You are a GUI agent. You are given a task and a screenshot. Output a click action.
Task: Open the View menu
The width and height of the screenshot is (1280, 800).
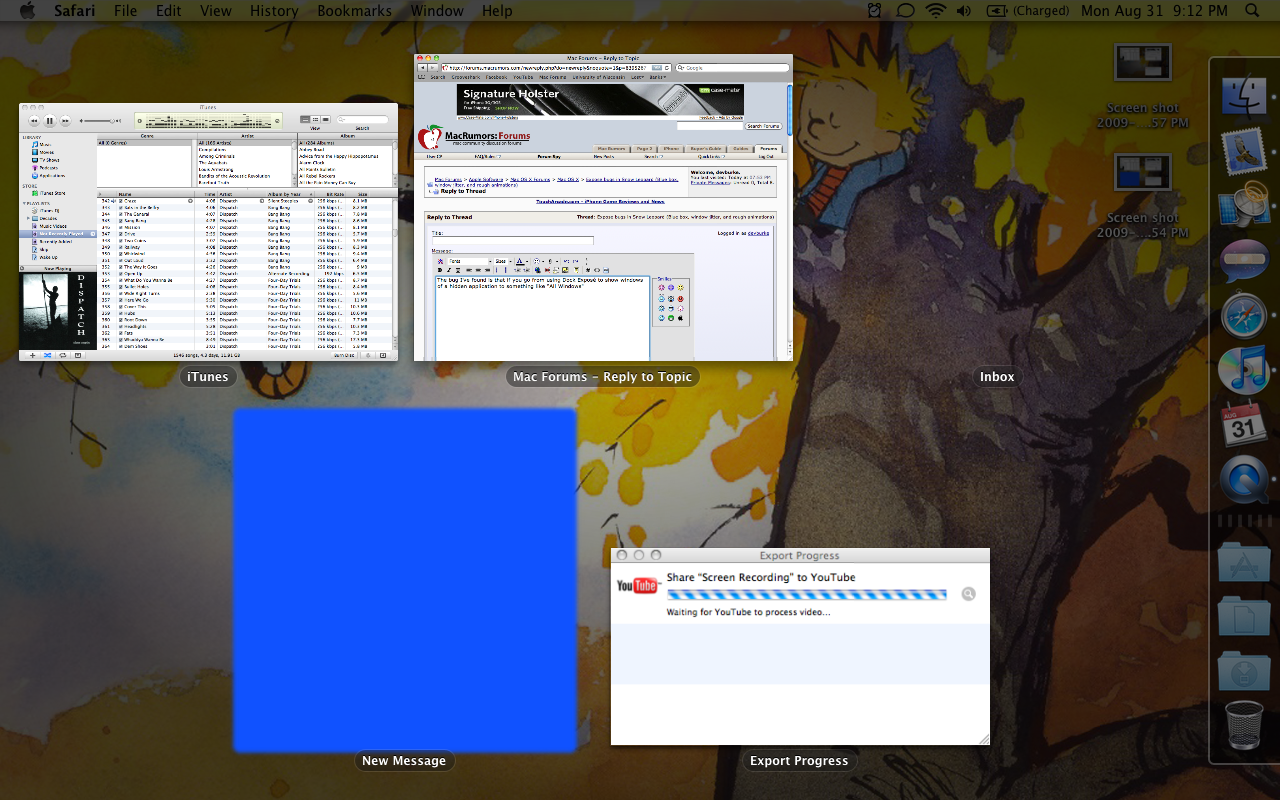216,11
